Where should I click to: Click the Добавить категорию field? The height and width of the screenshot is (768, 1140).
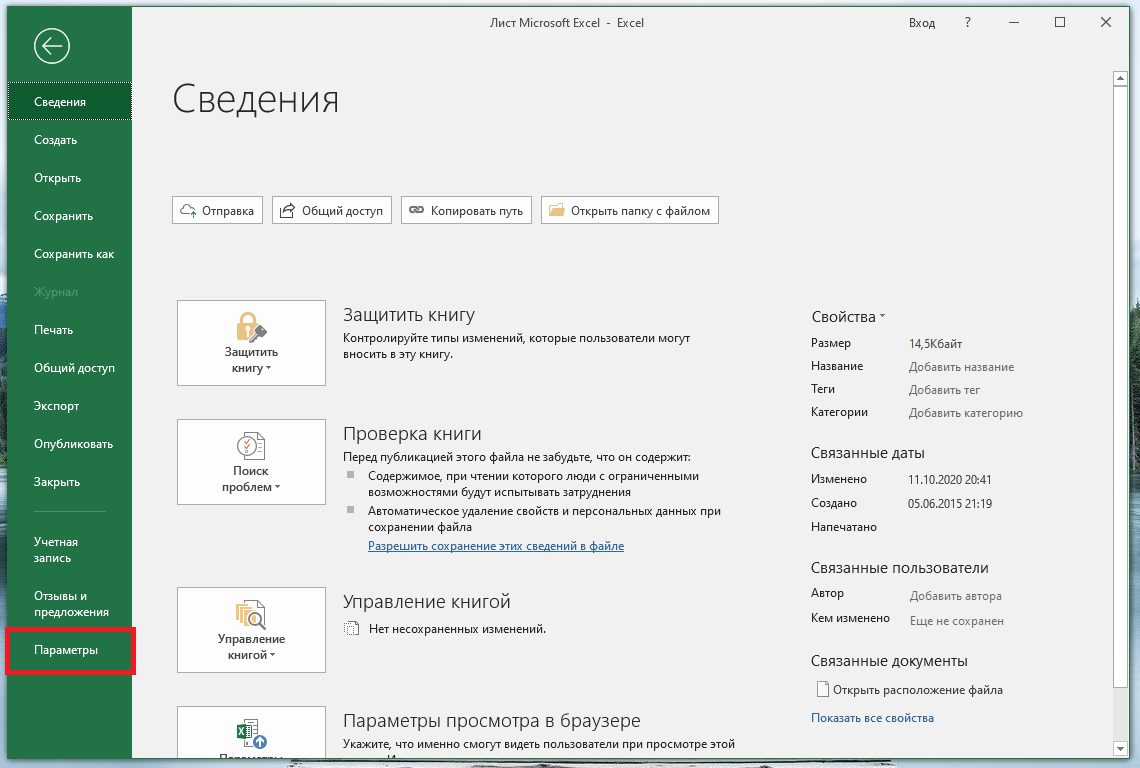966,413
